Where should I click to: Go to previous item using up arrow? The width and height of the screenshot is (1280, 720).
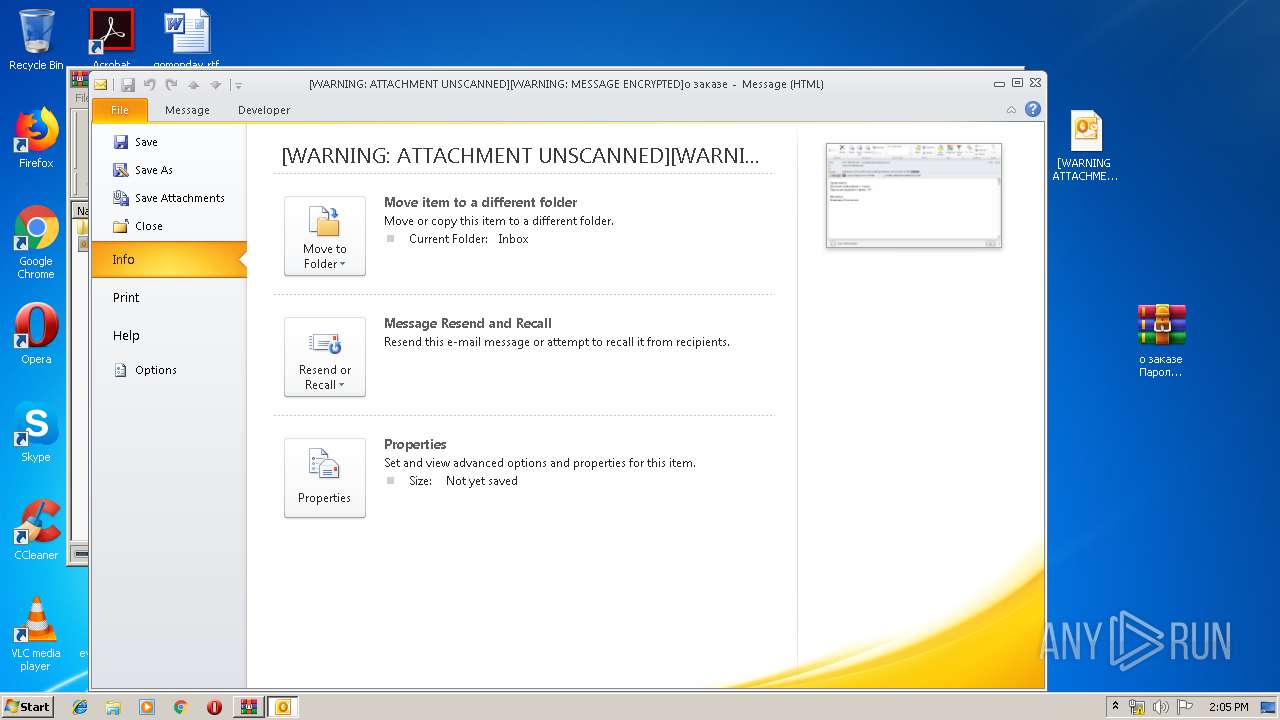point(194,85)
